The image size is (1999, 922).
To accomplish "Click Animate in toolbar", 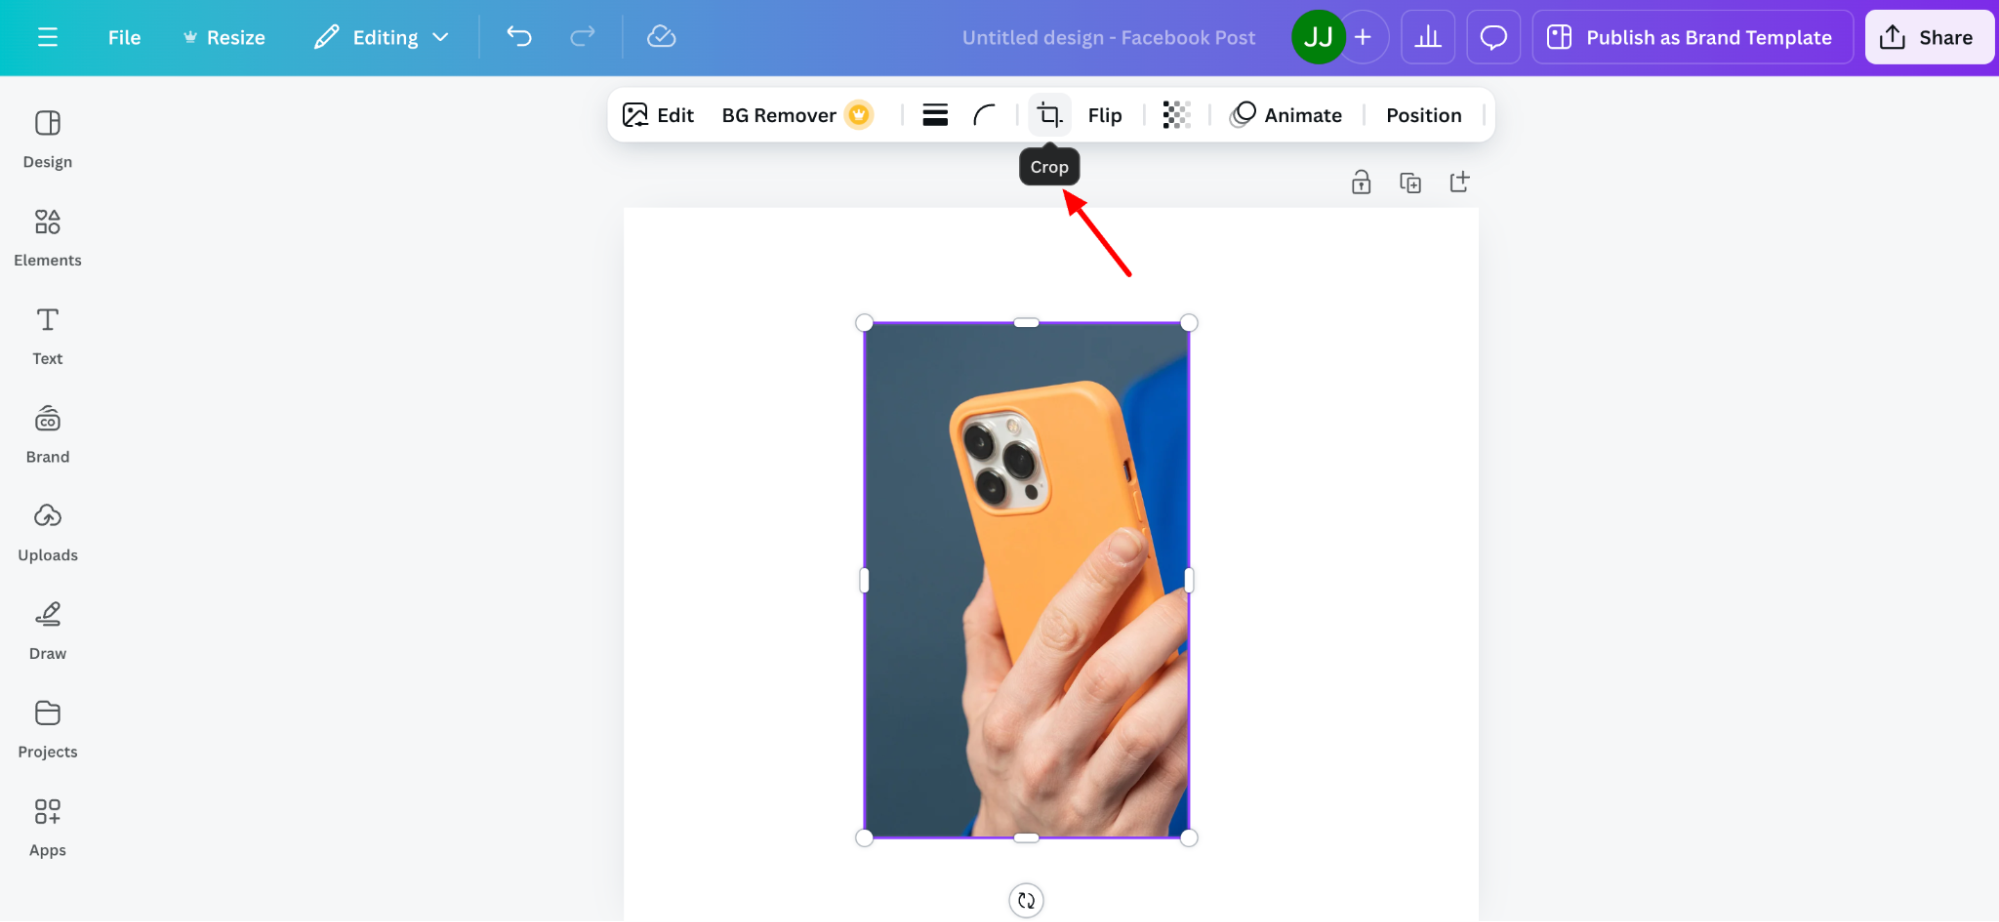I will pos(1286,115).
